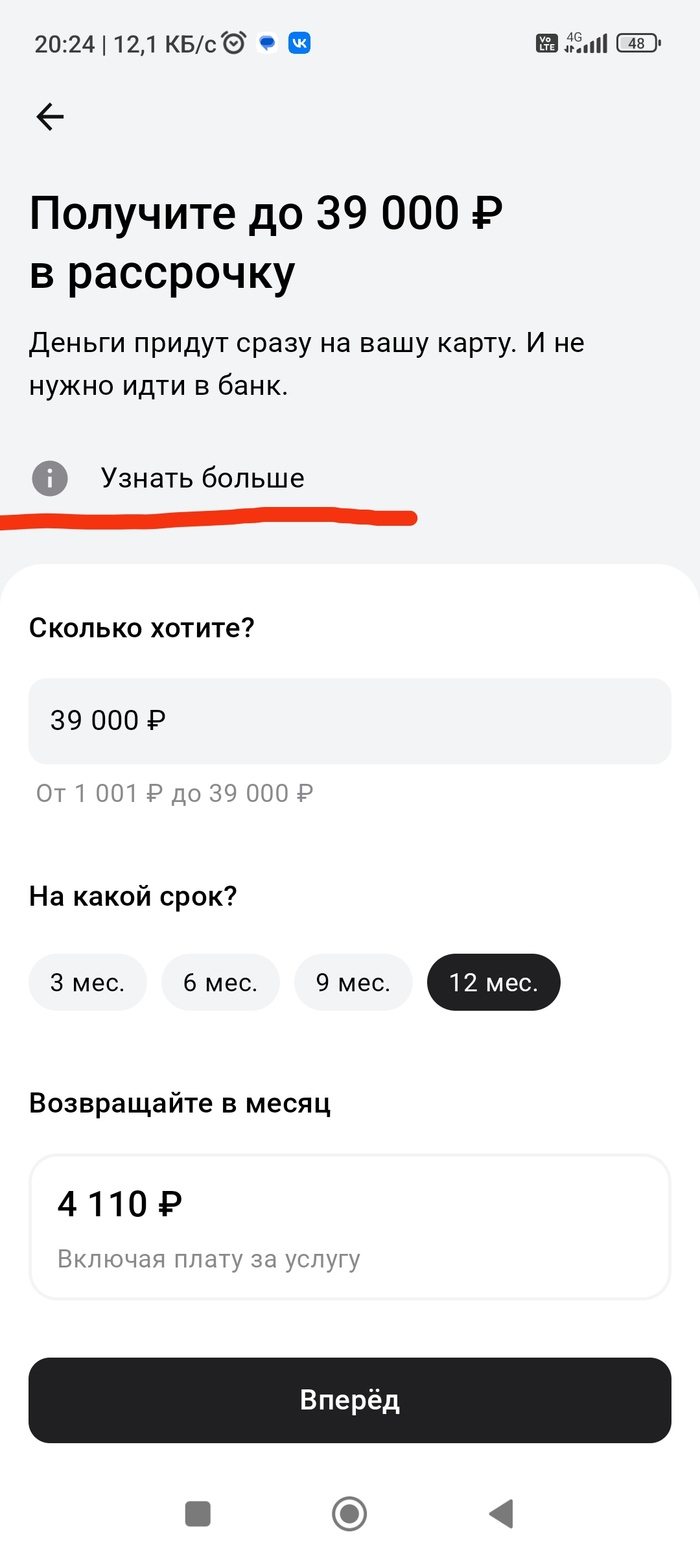Tap the 4G signal strength icon
This screenshot has height=1556, width=700.
click(x=586, y=43)
